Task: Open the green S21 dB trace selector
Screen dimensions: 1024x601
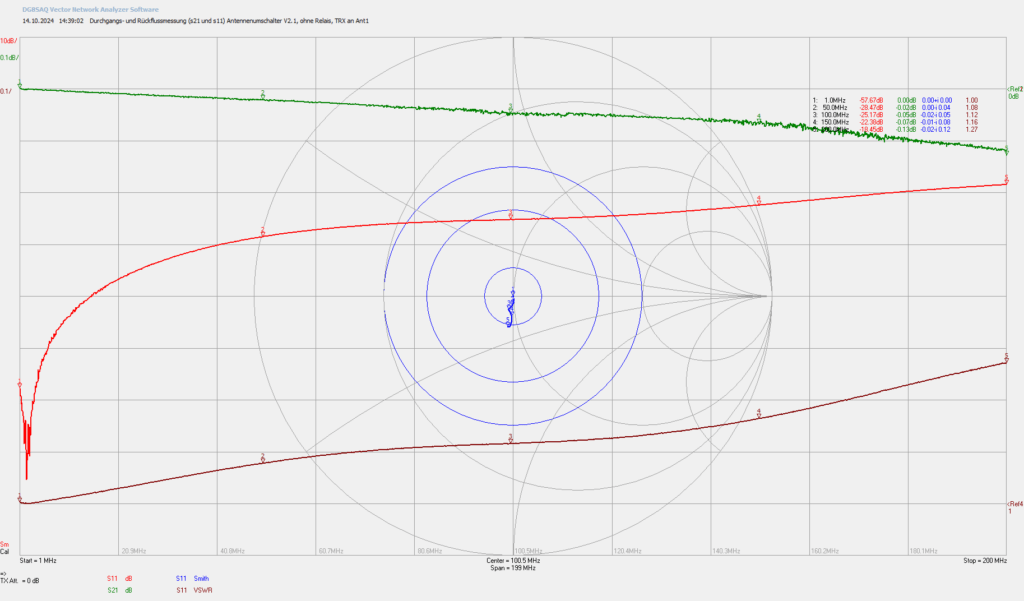Action: (x=120, y=590)
